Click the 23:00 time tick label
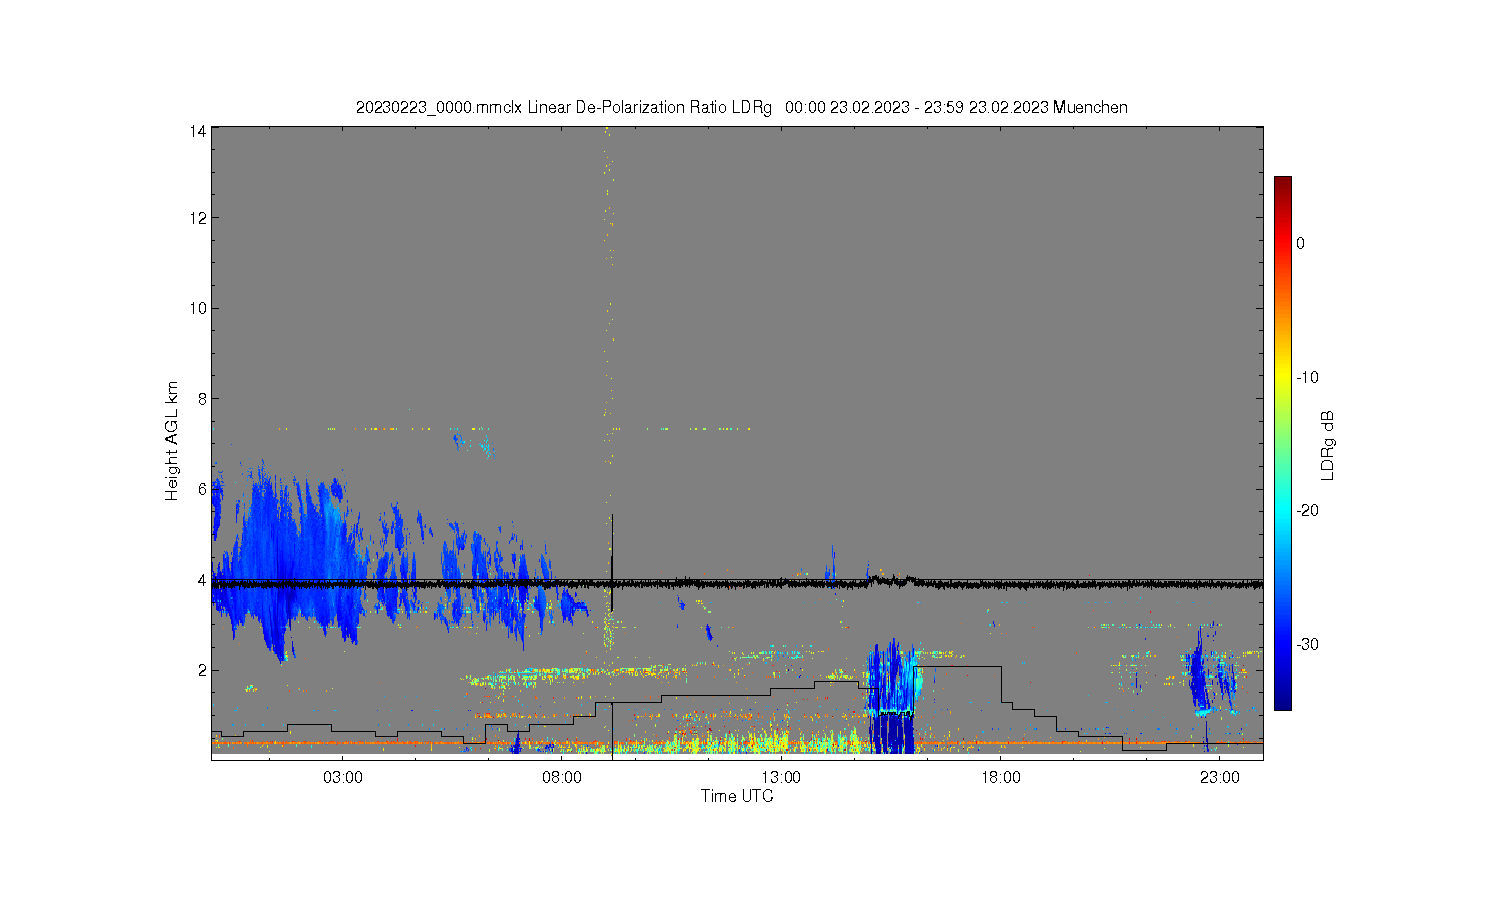 (1219, 777)
